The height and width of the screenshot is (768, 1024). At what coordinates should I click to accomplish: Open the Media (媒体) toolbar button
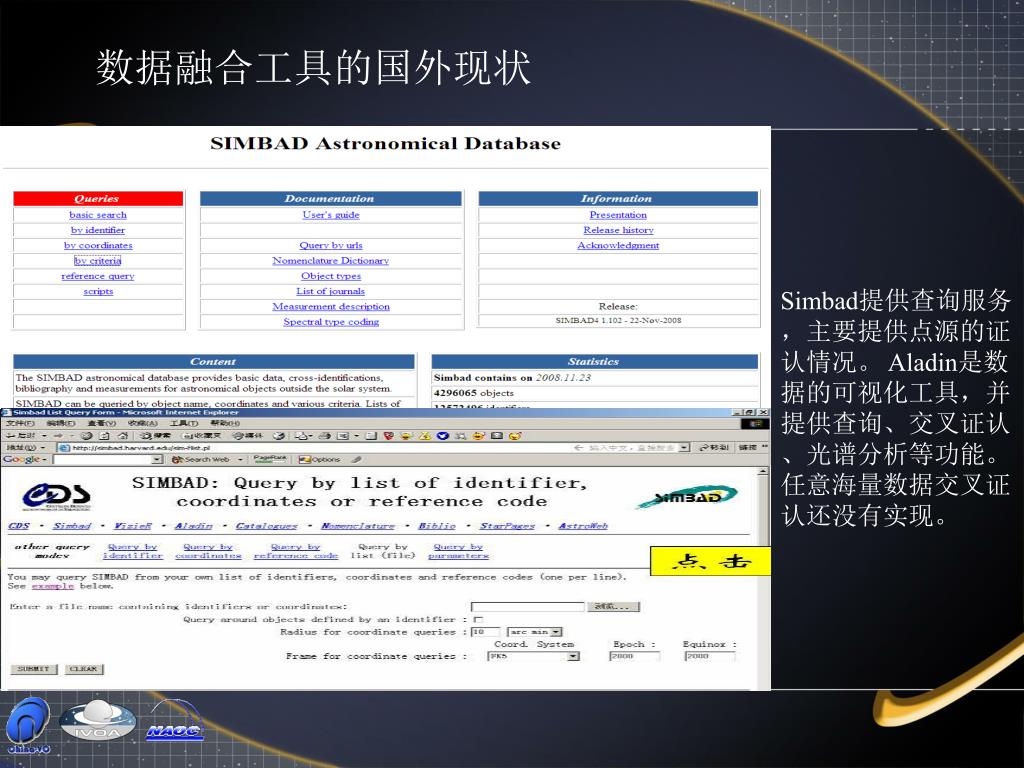(248, 436)
